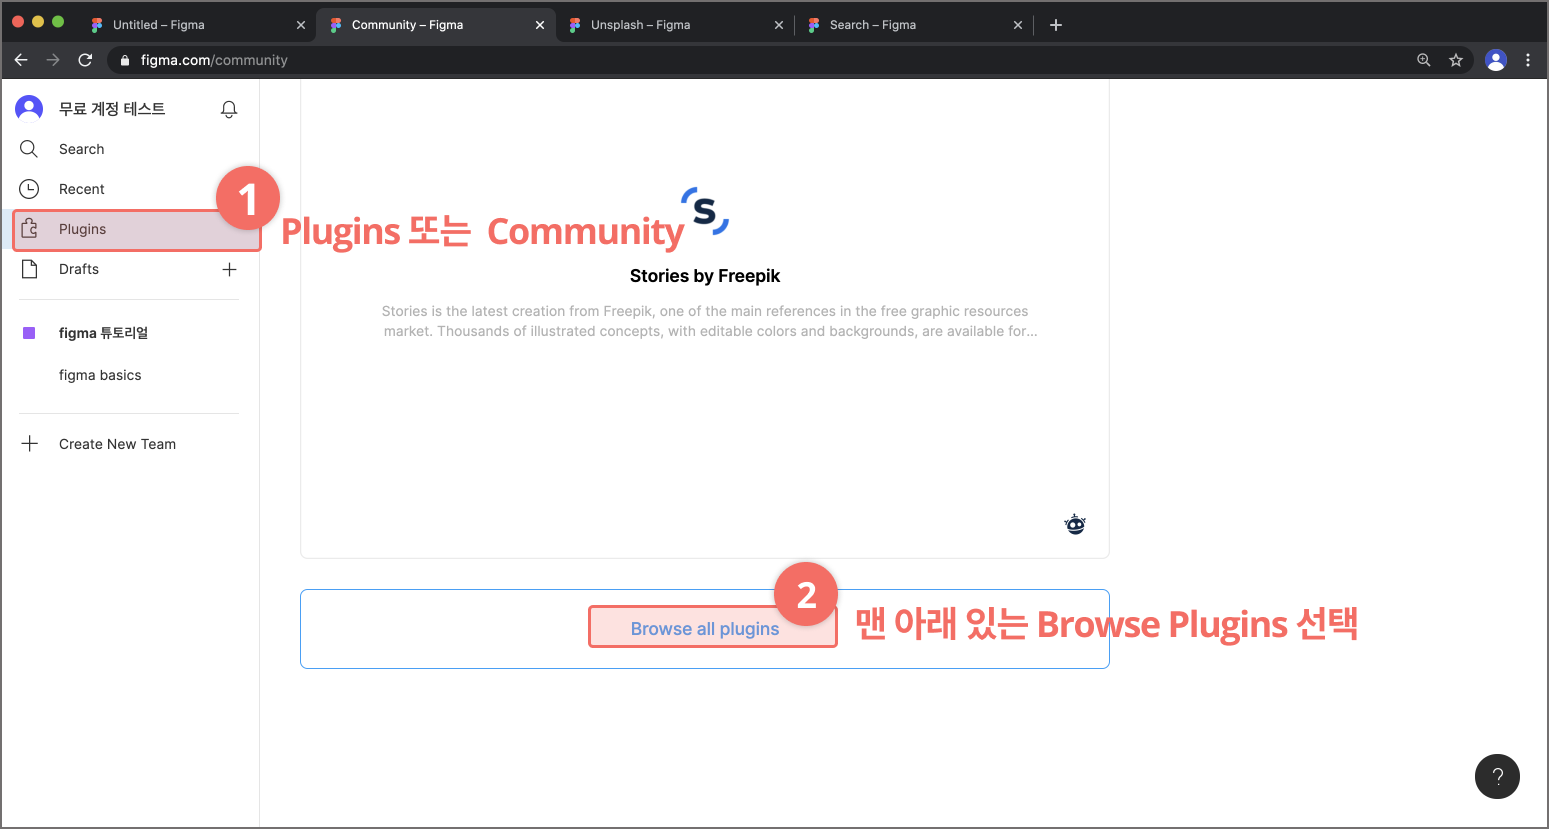Open the help question mark button
Viewport: 1549px width, 829px height.
[x=1497, y=776]
